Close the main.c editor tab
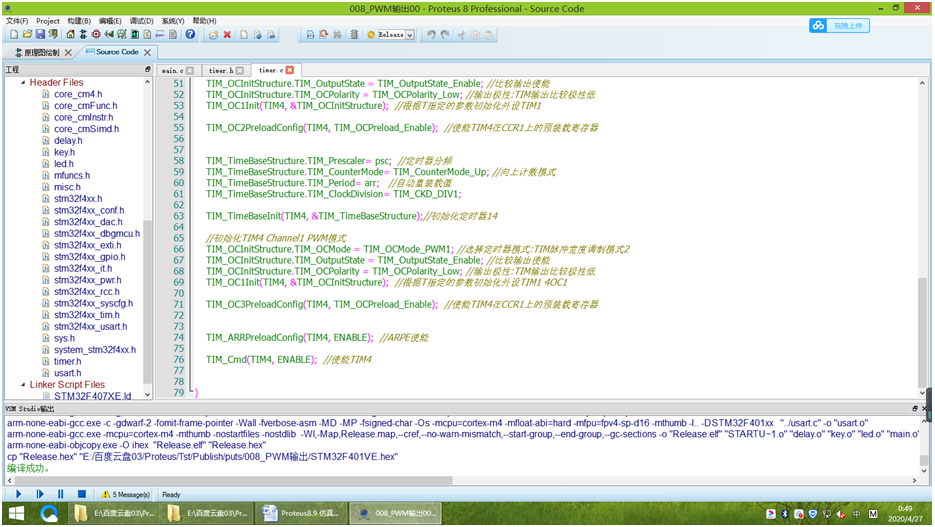 190,70
